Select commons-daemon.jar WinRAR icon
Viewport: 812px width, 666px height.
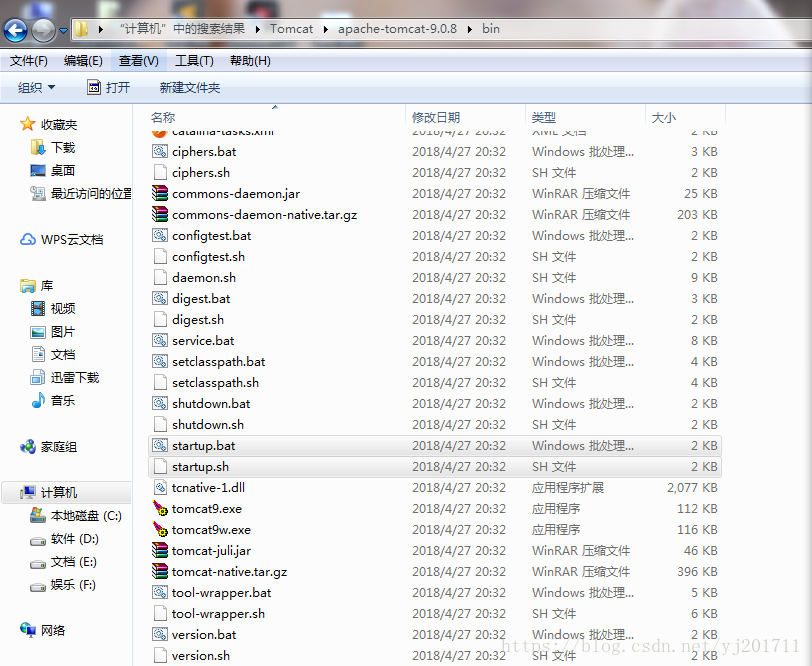[160, 193]
